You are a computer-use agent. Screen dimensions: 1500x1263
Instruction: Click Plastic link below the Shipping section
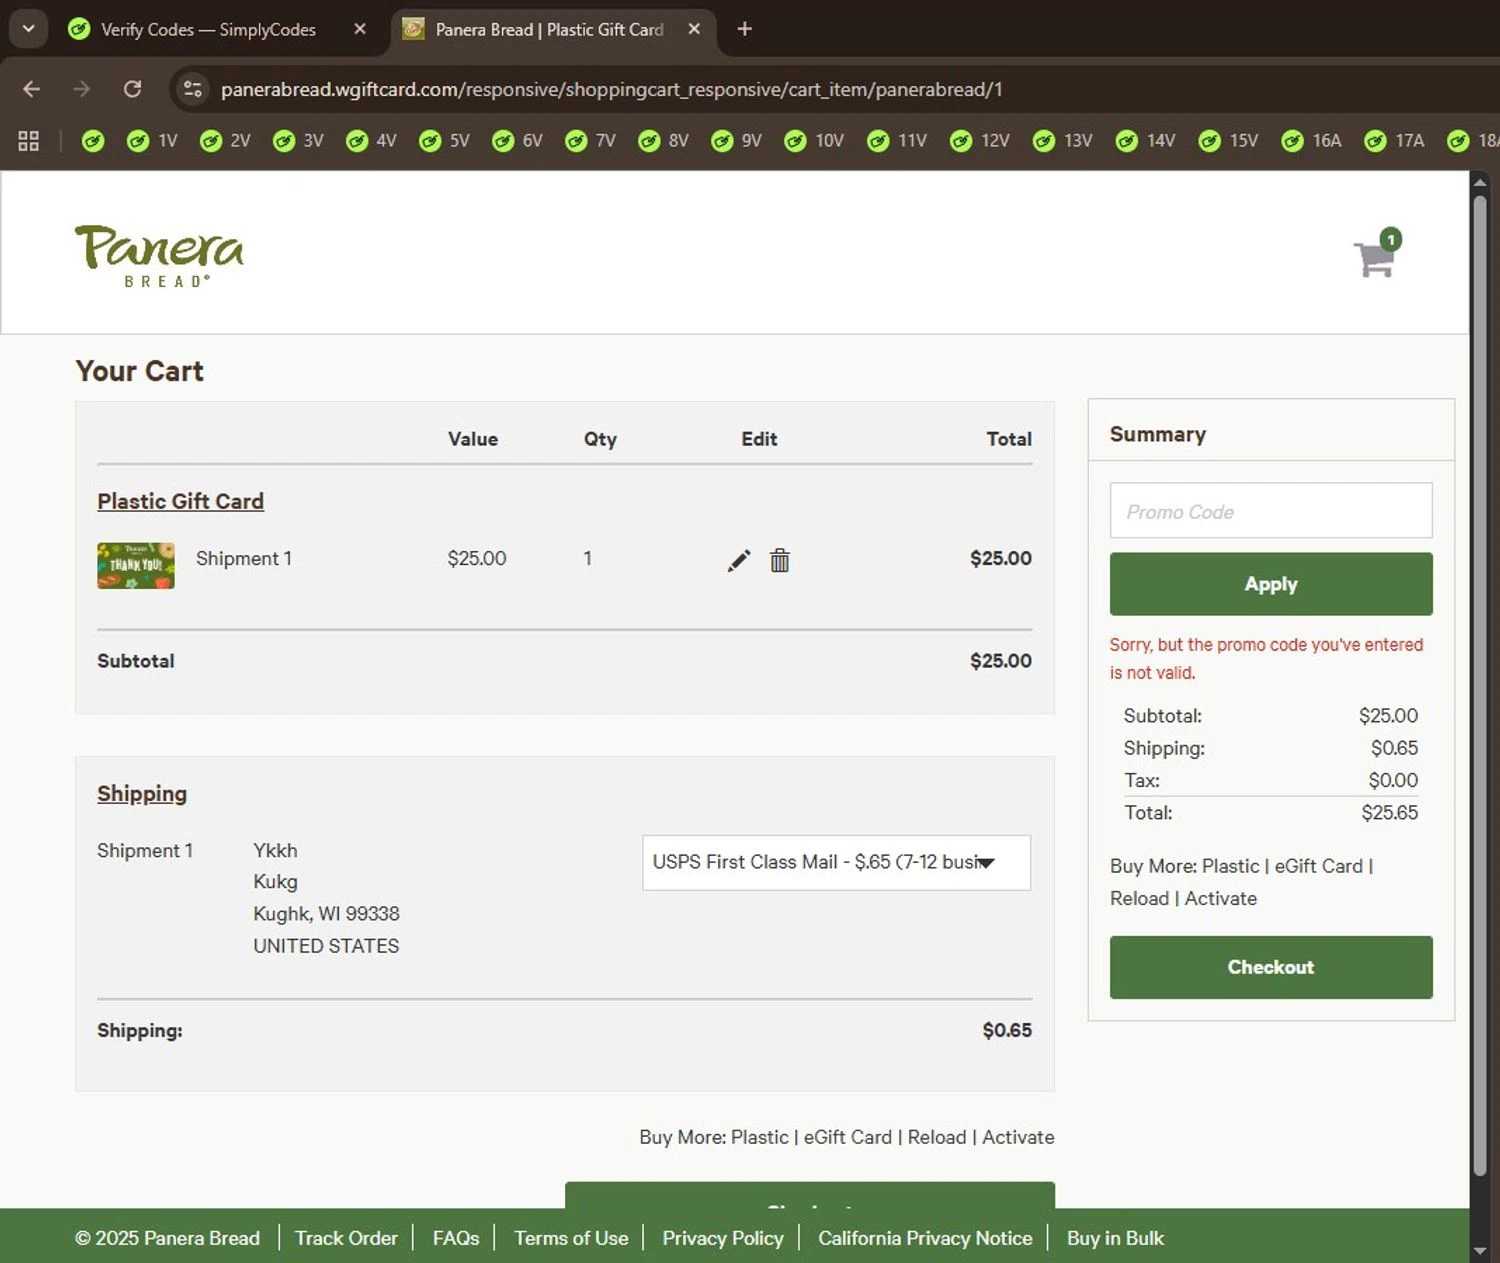760,1137
